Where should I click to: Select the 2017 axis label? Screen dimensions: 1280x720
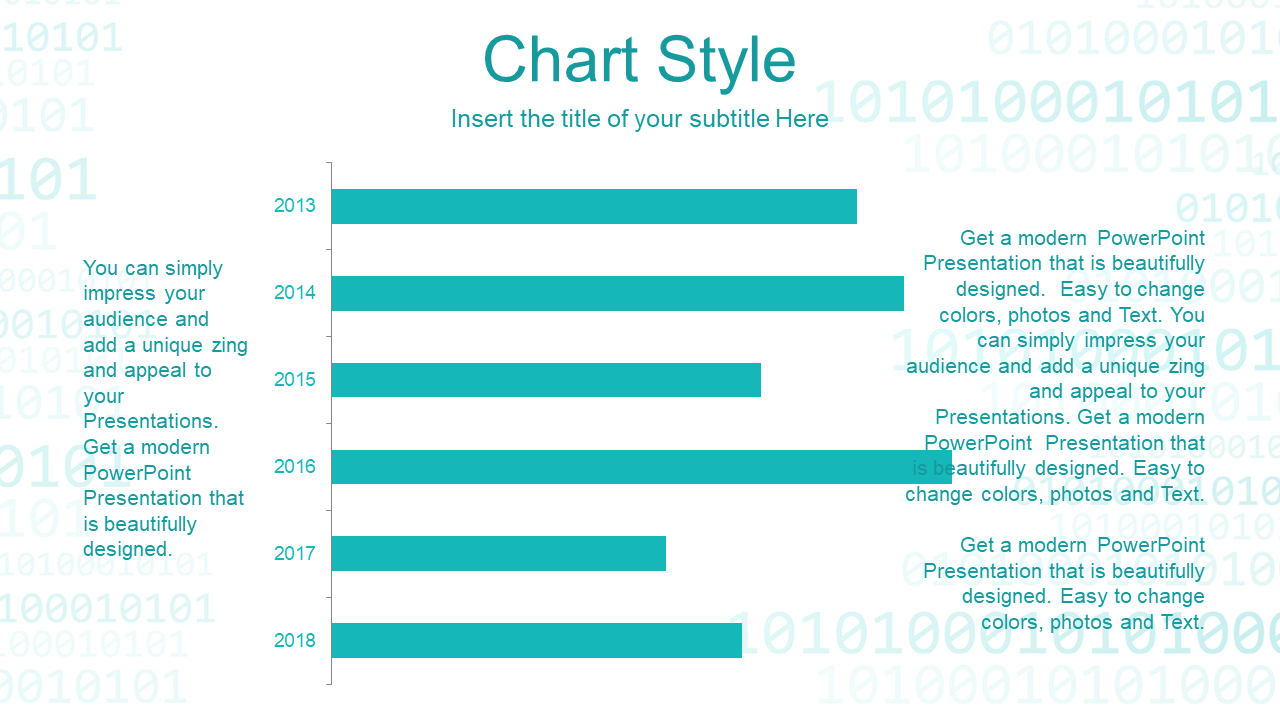coord(295,554)
